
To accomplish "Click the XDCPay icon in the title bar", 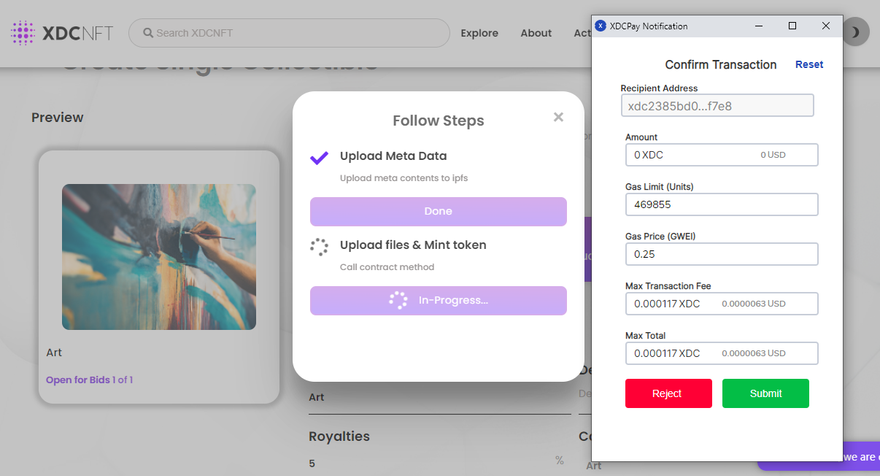I will [600, 26].
